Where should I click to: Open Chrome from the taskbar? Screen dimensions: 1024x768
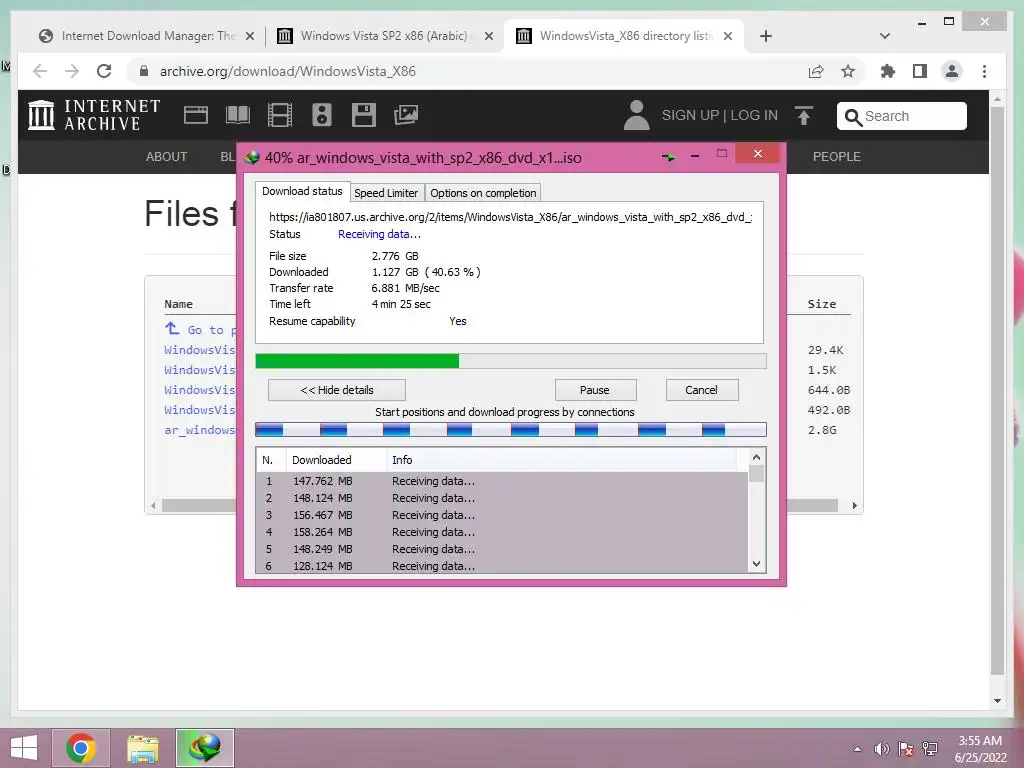point(81,748)
